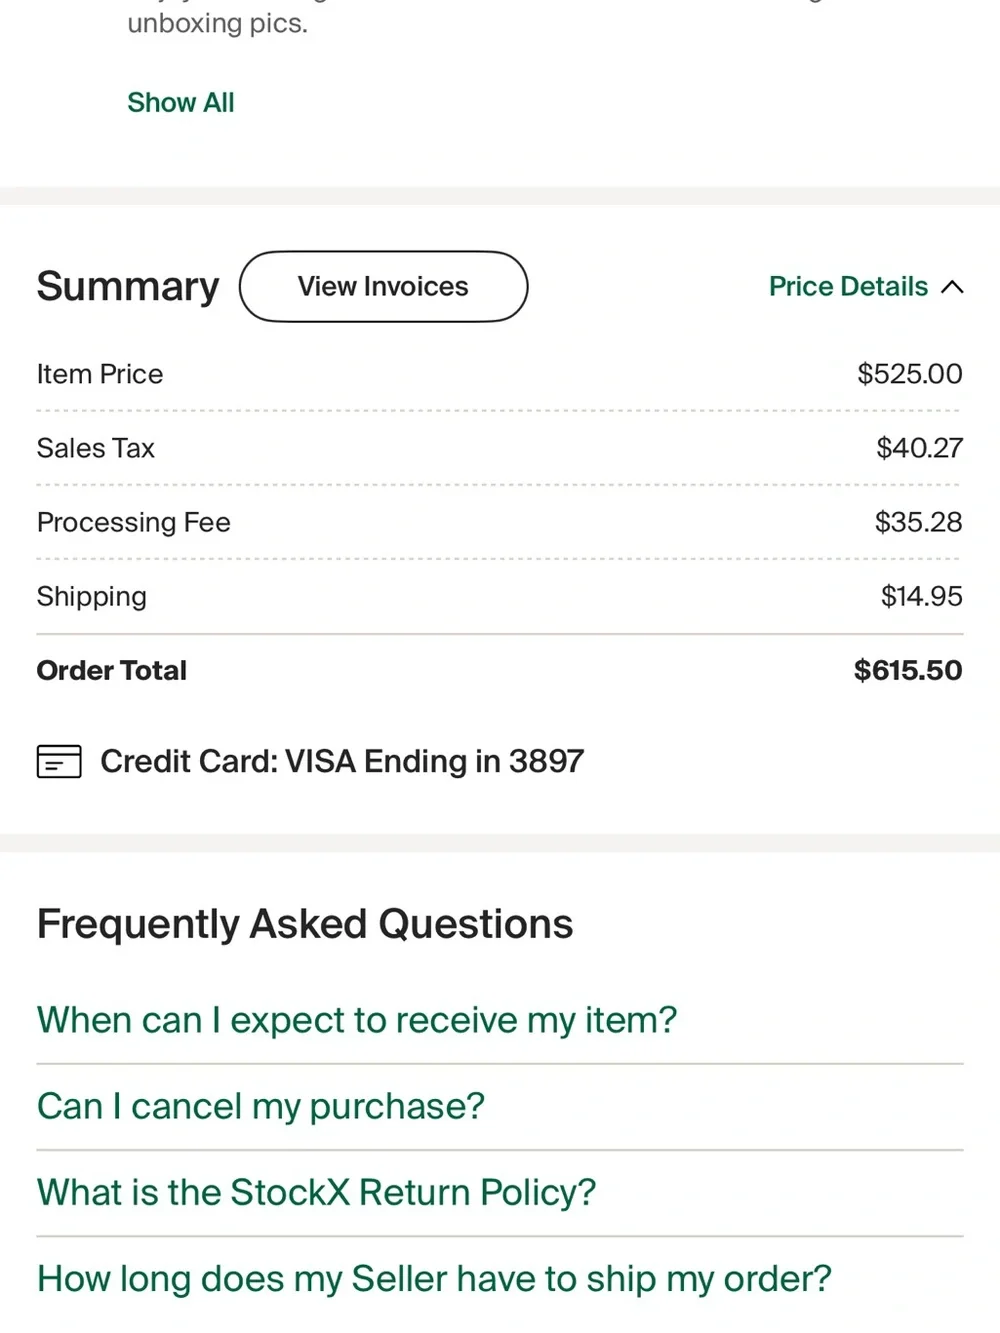Tap the Show All link
The width and height of the screenshot is (1000, 1333).
click(x=180, y=103)
